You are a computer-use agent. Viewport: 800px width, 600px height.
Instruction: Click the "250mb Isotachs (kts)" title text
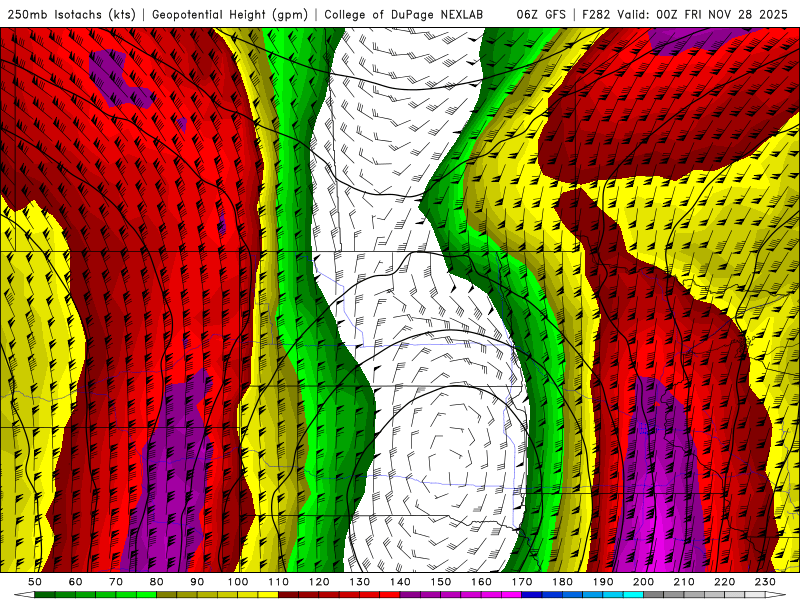pyautogui.click(x=71, y=15)
